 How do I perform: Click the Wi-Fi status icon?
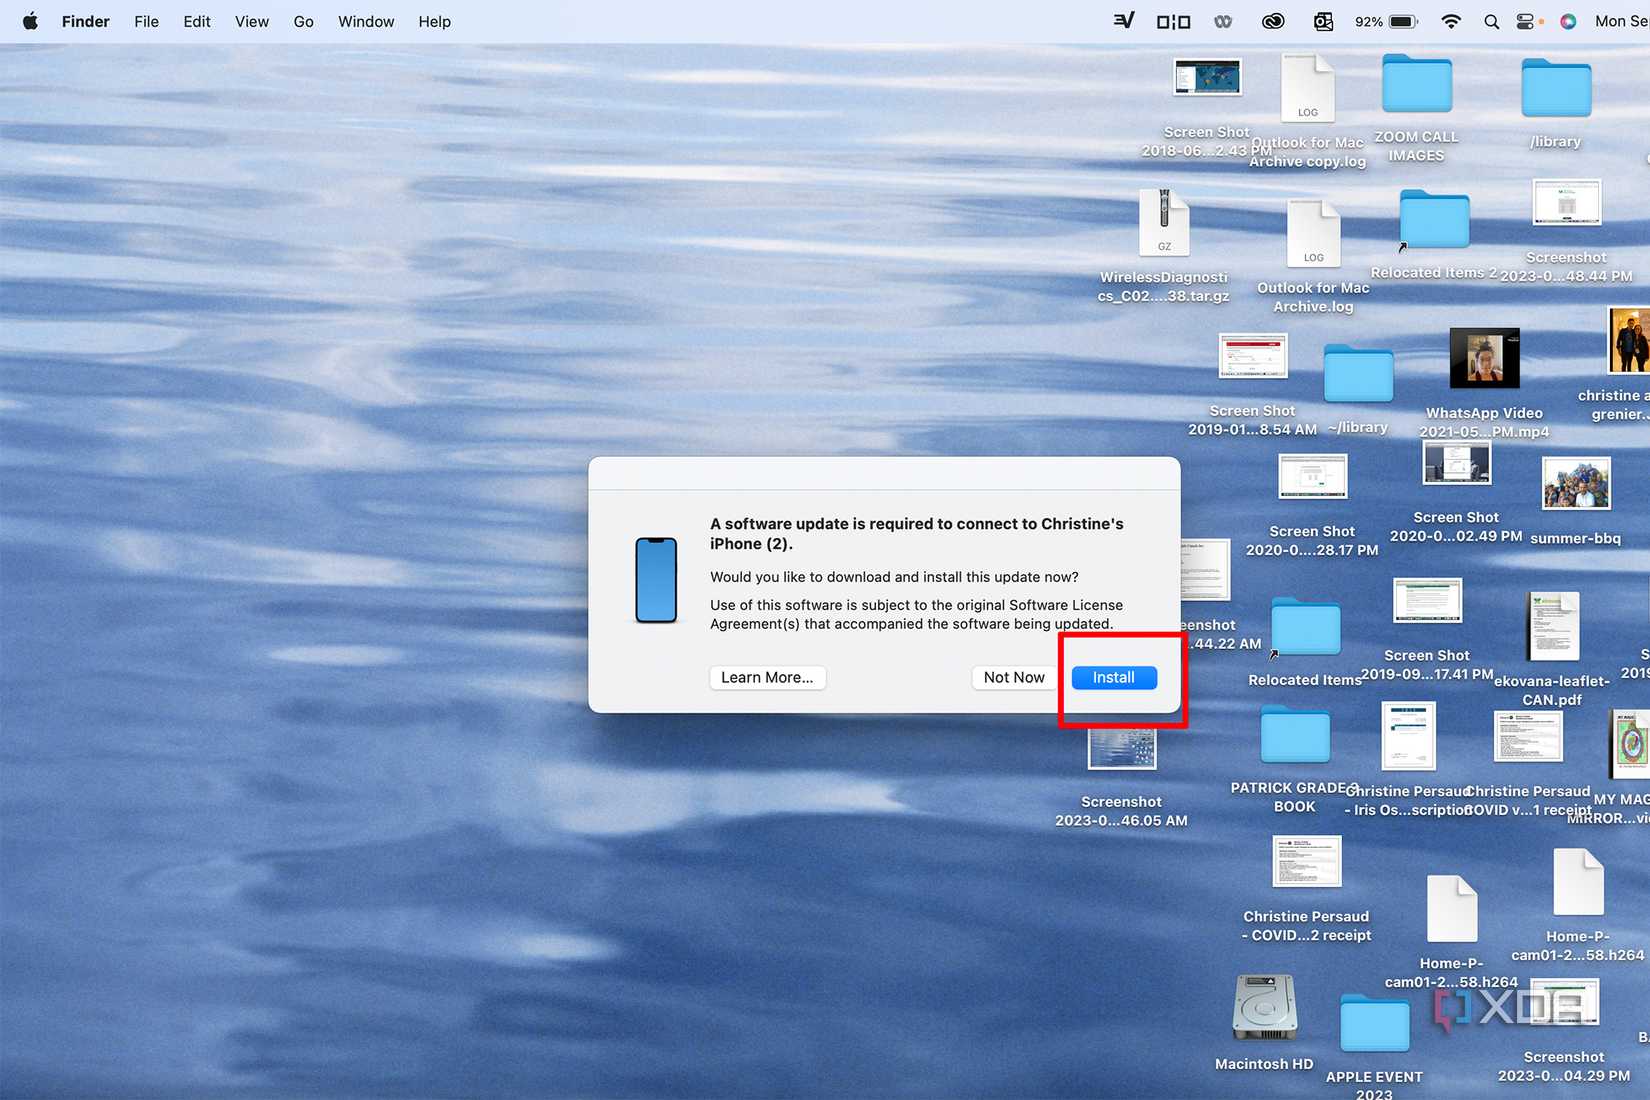(1451, 21)
